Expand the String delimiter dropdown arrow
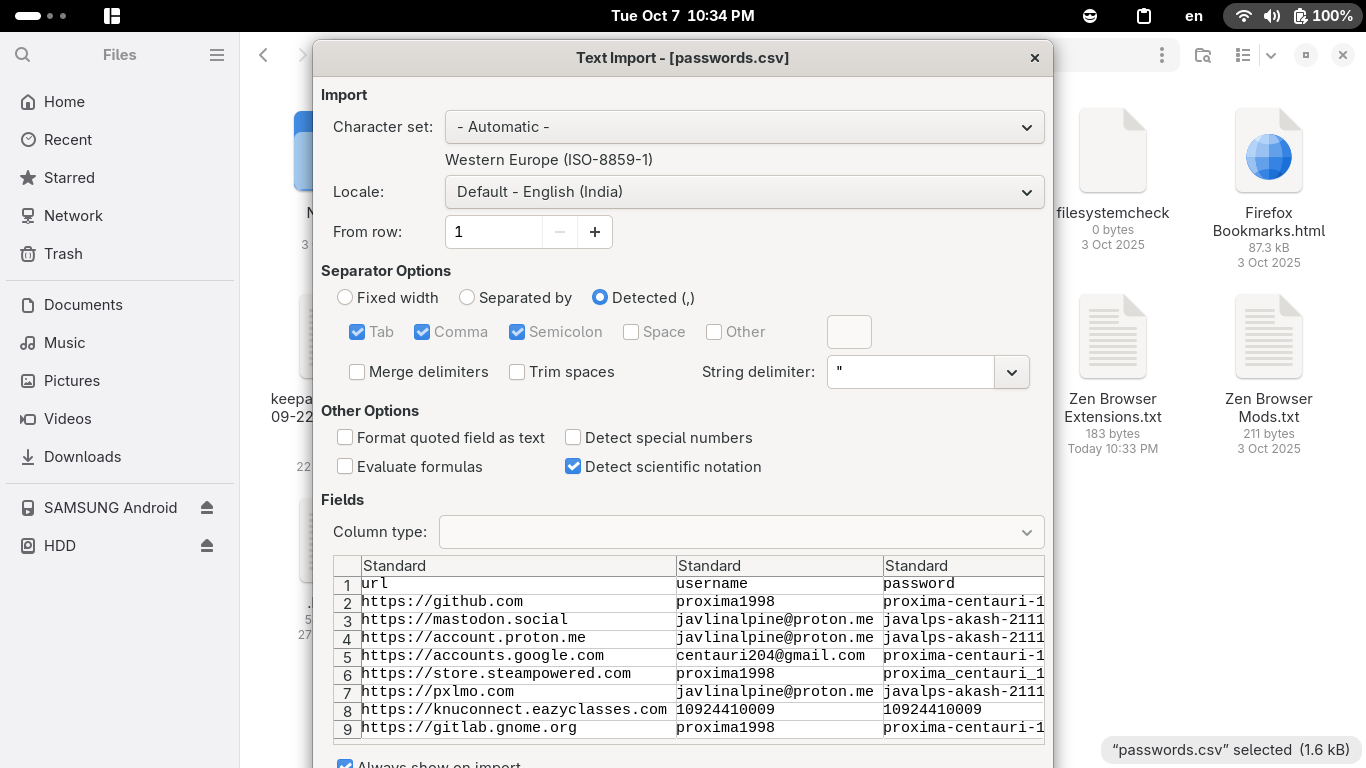The width and height of the screenshot is (1366, 768). (x=1011, y=372)
